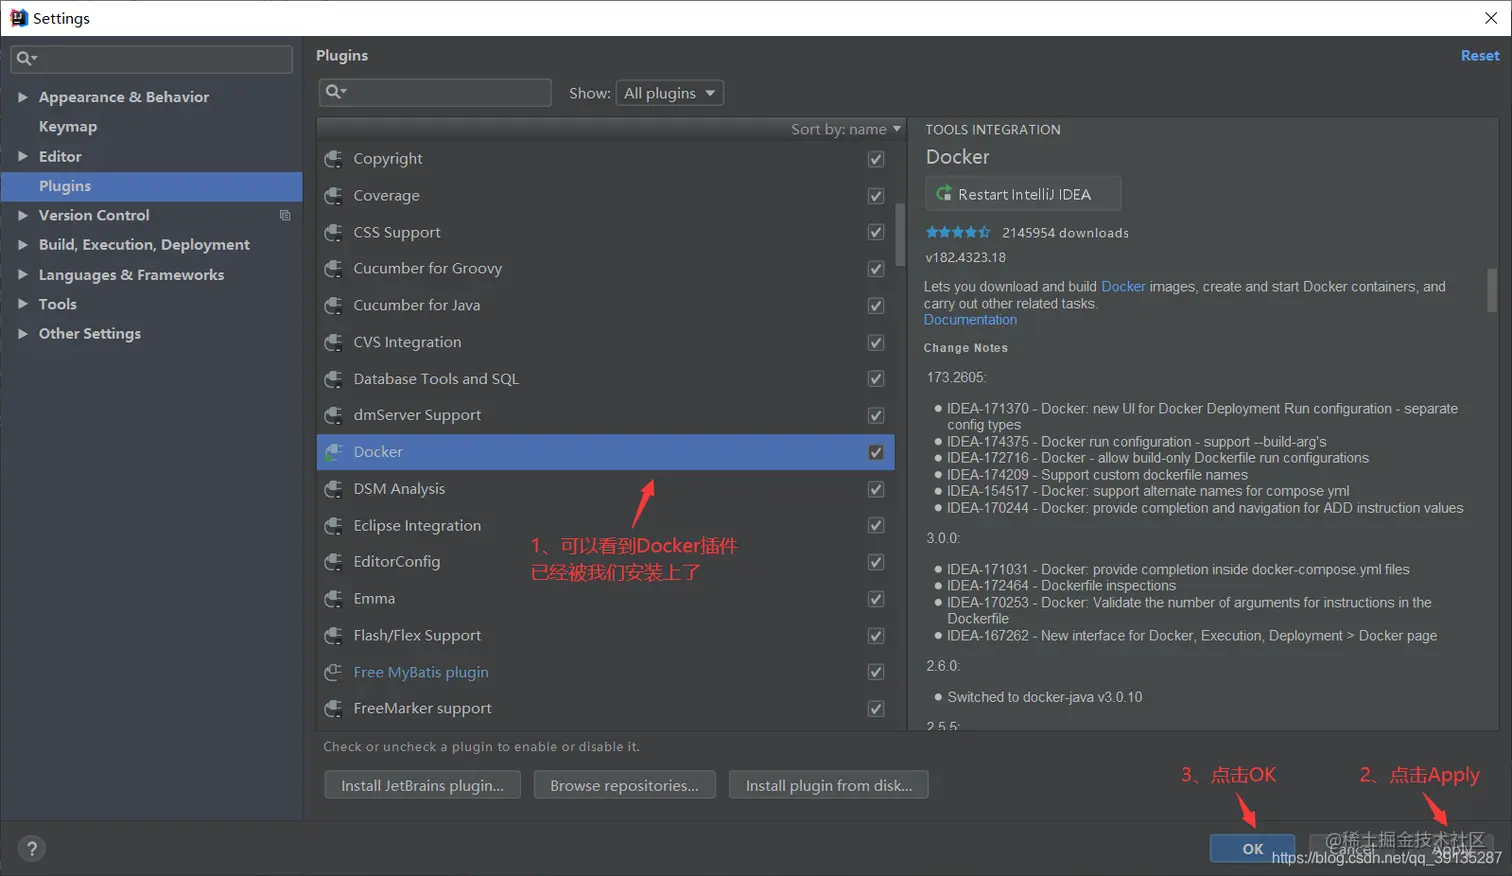
Task: Select the EditorConfig plugin row
Action: pos(605,562)
